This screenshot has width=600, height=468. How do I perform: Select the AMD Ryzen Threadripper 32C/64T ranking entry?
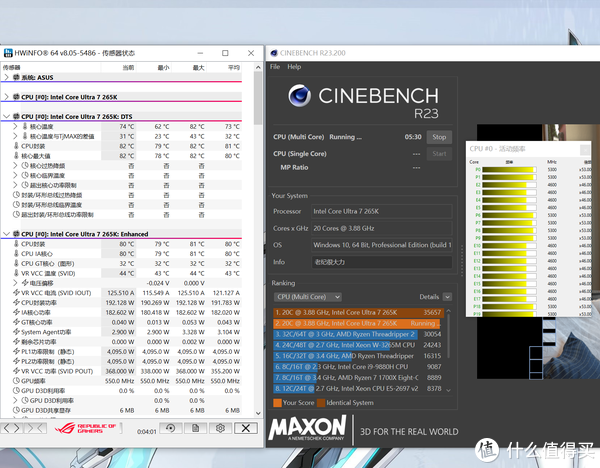click(x=358, y=334)
